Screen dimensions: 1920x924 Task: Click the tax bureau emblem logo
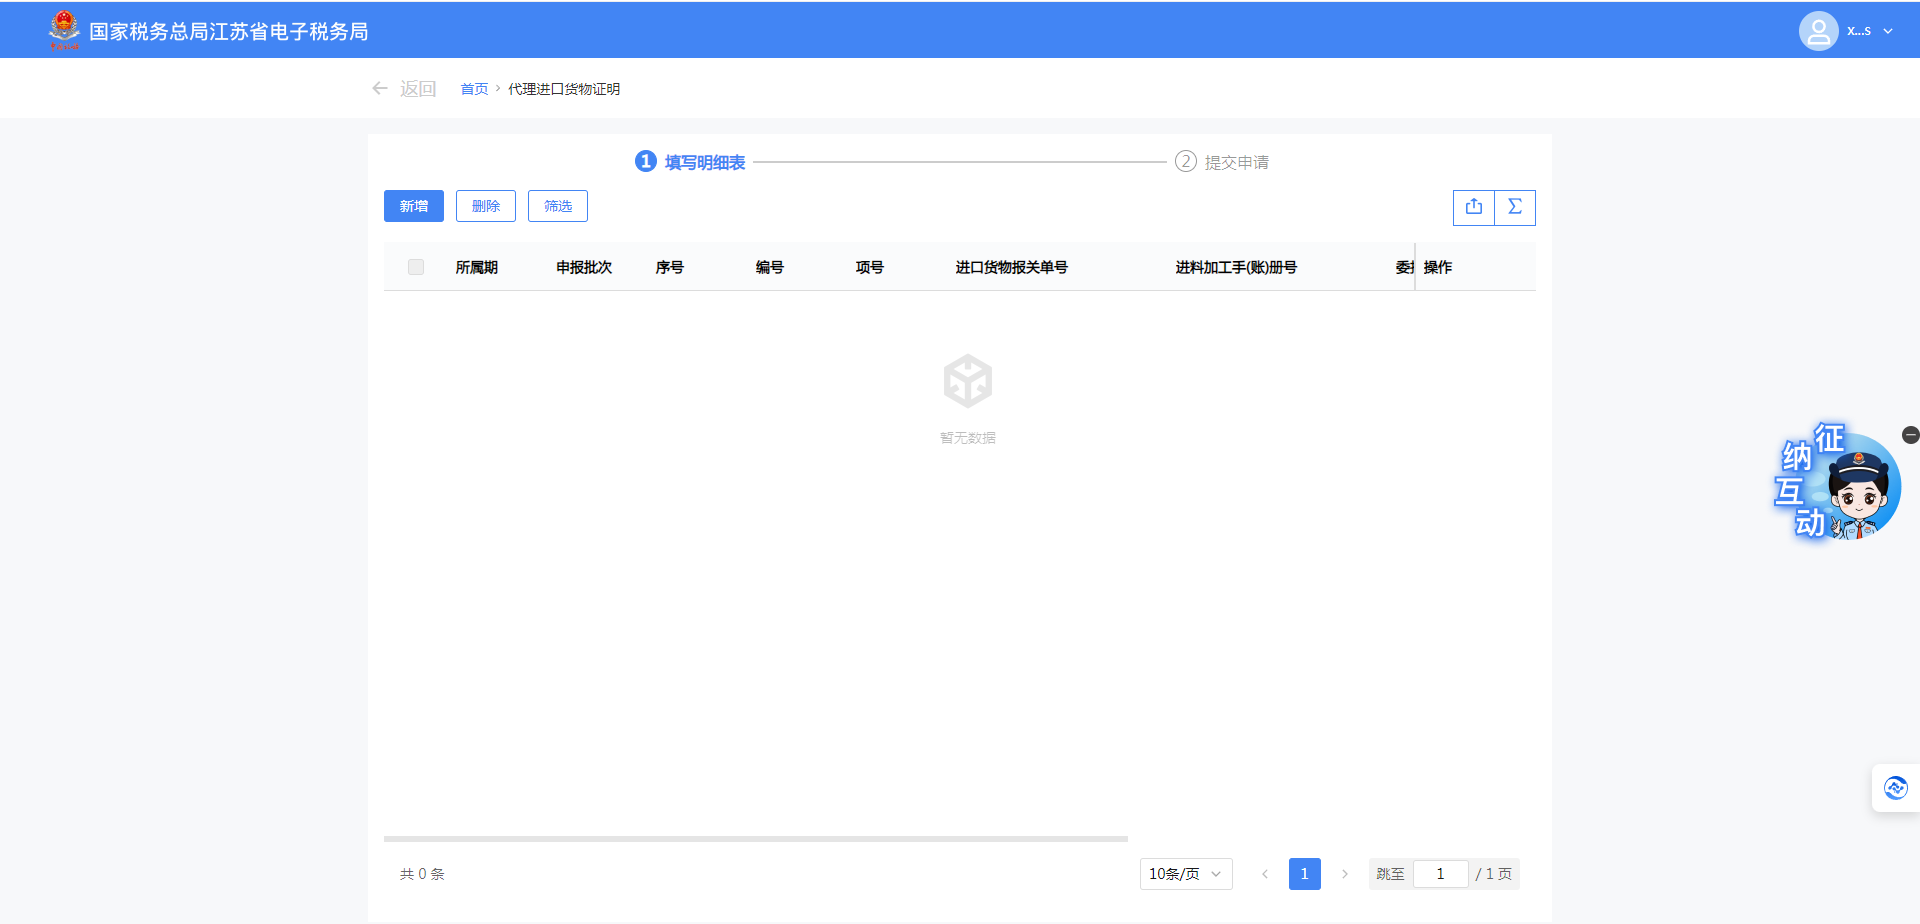click(x=64, y=30)
